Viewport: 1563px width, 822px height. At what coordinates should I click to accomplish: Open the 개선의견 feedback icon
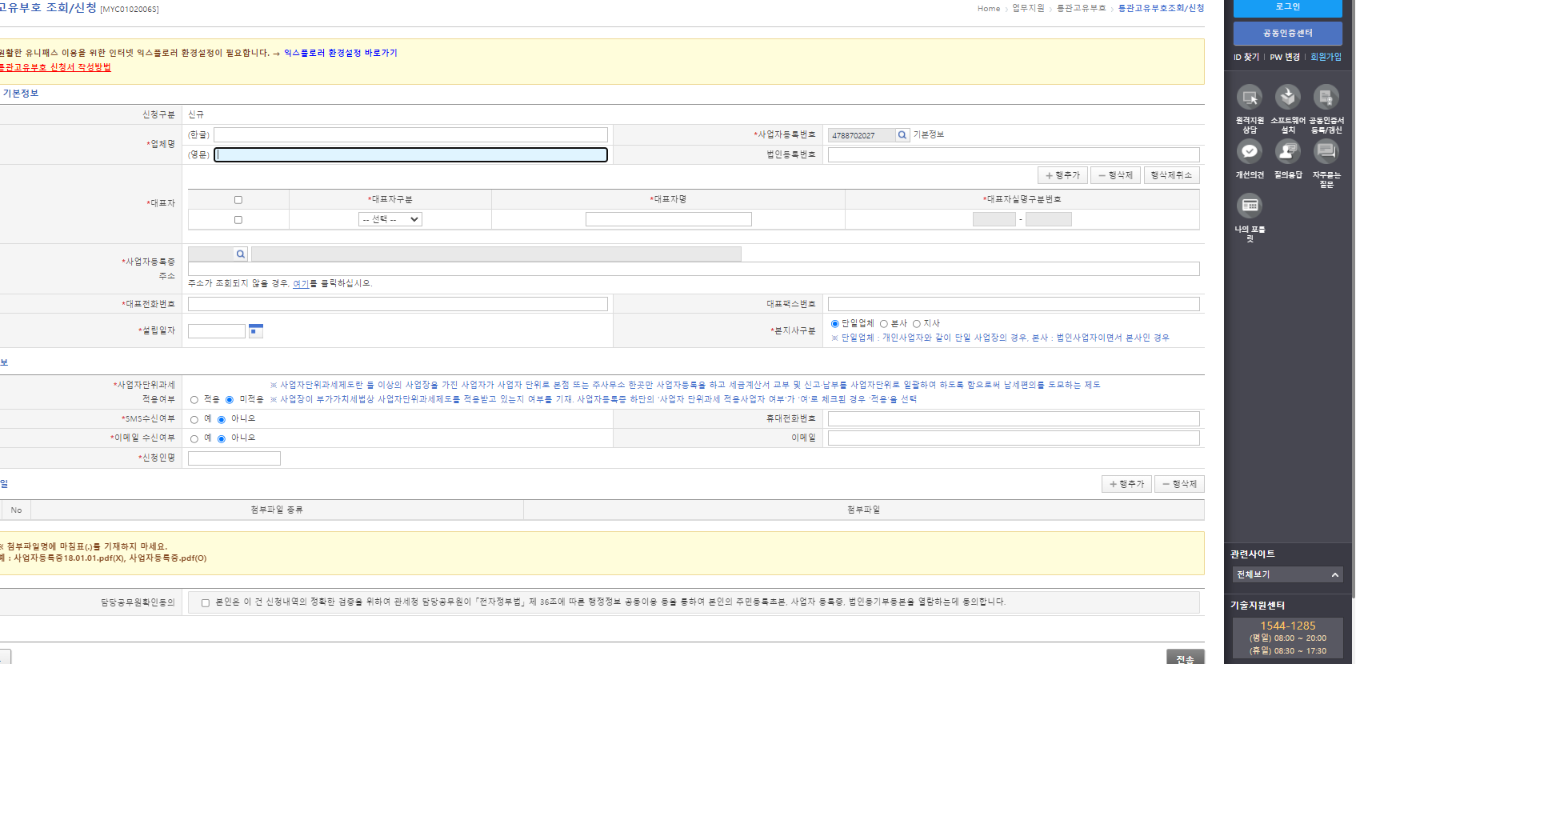pyautogui.click(x=1249, y=152)
